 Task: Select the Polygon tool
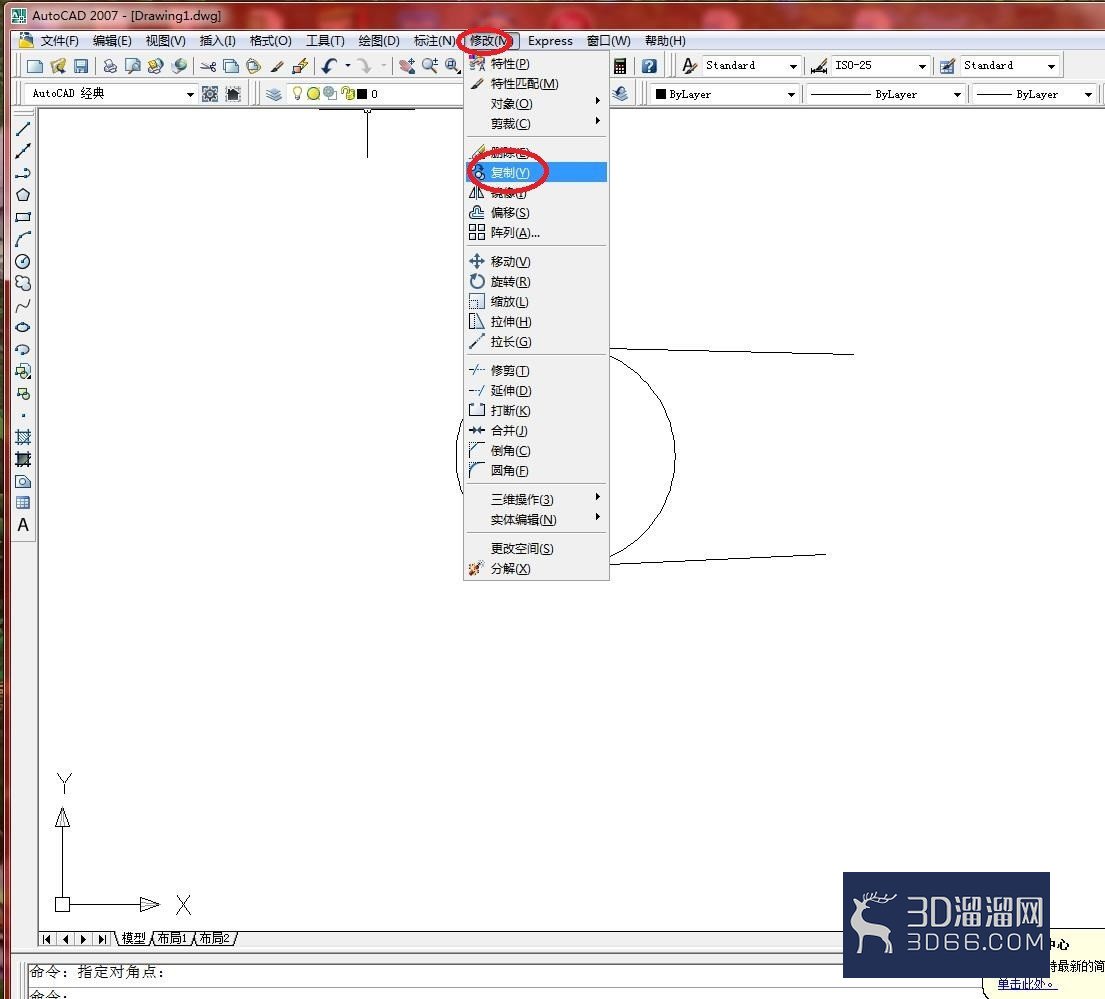pyautogui.click(x=23, y=195)
